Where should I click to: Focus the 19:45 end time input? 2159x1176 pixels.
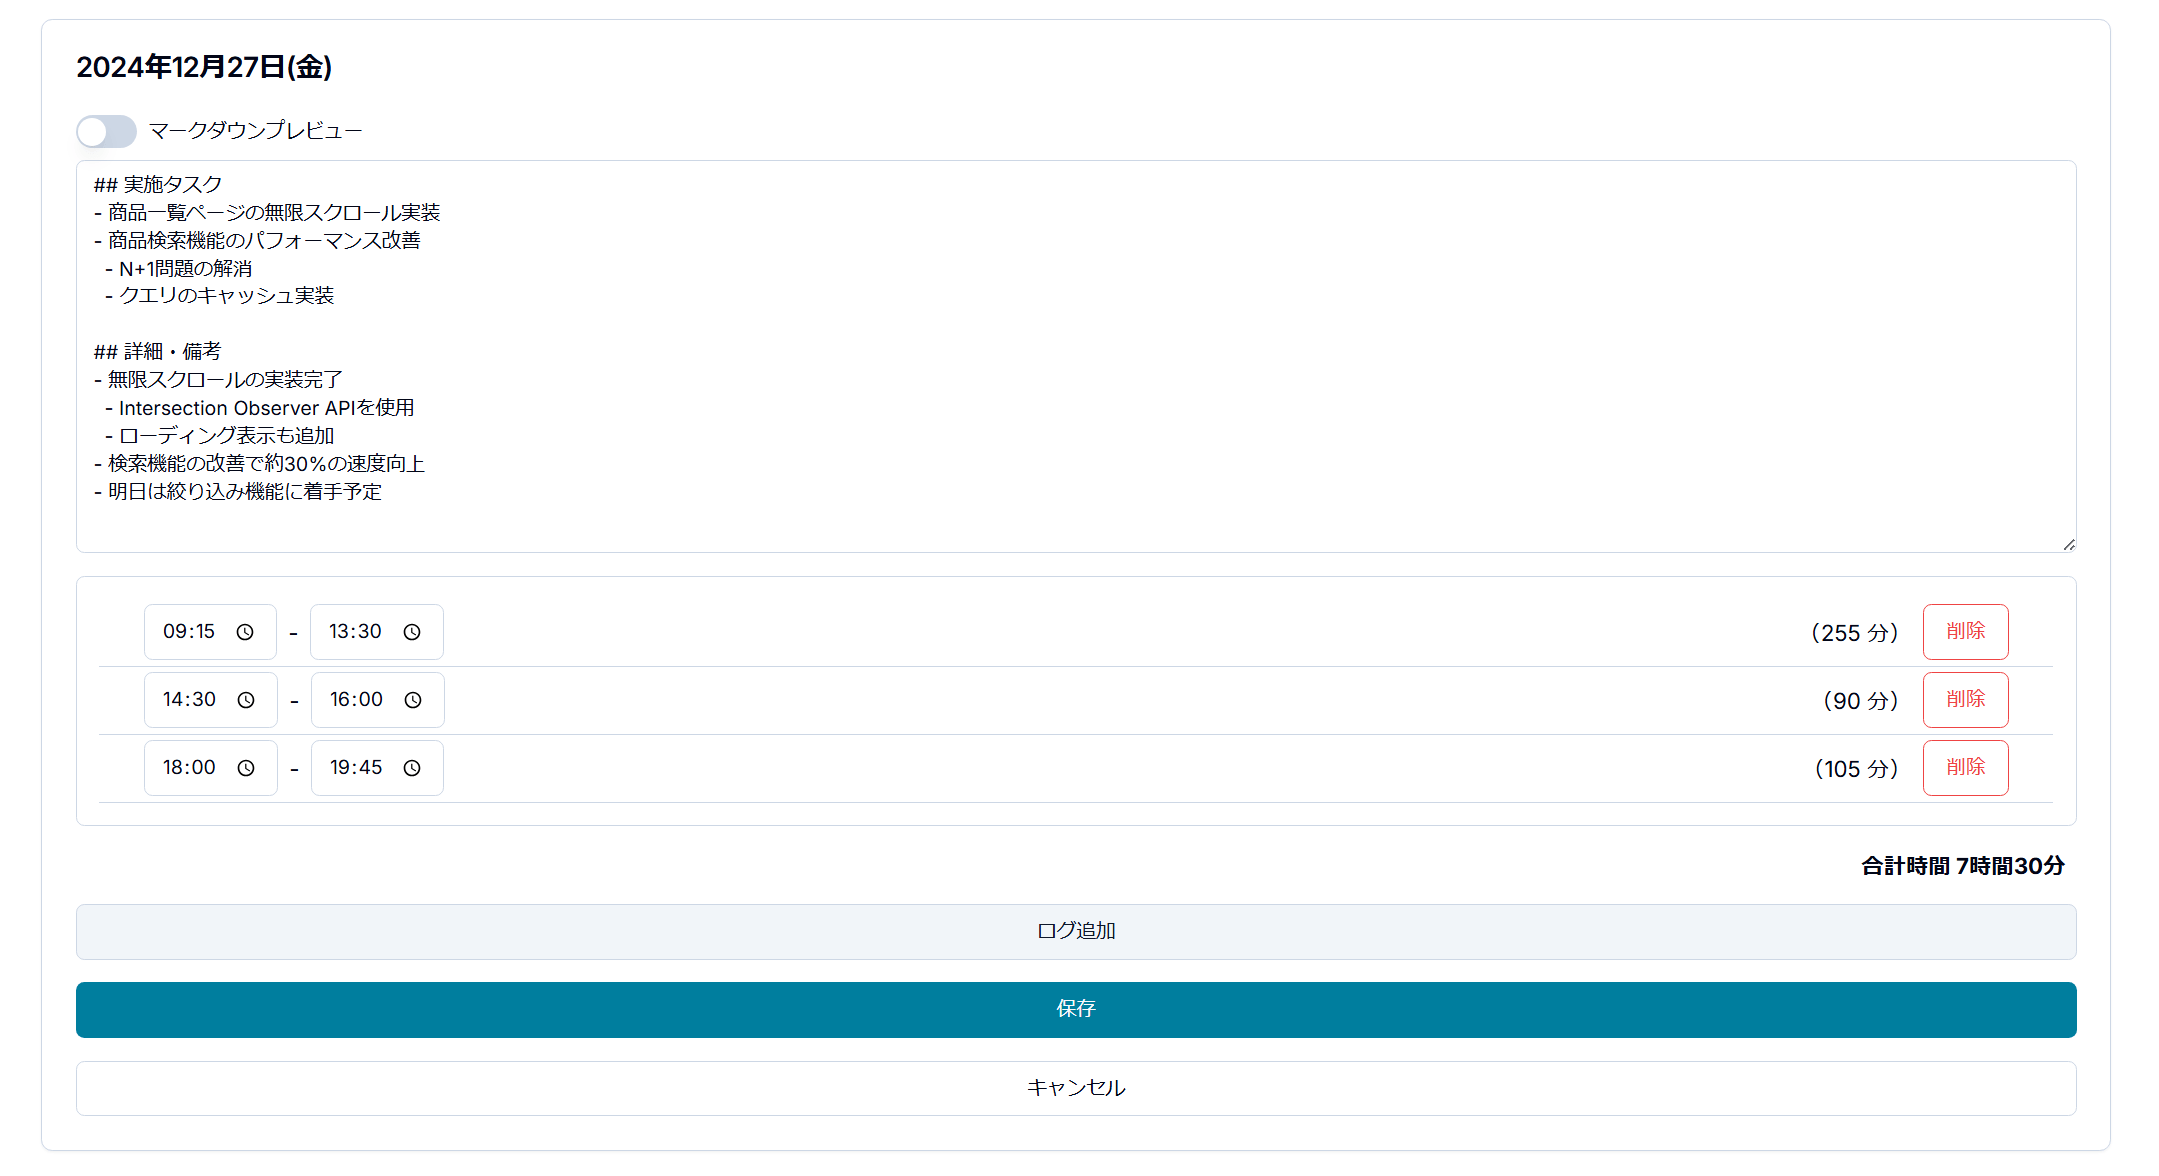point(357,768)
